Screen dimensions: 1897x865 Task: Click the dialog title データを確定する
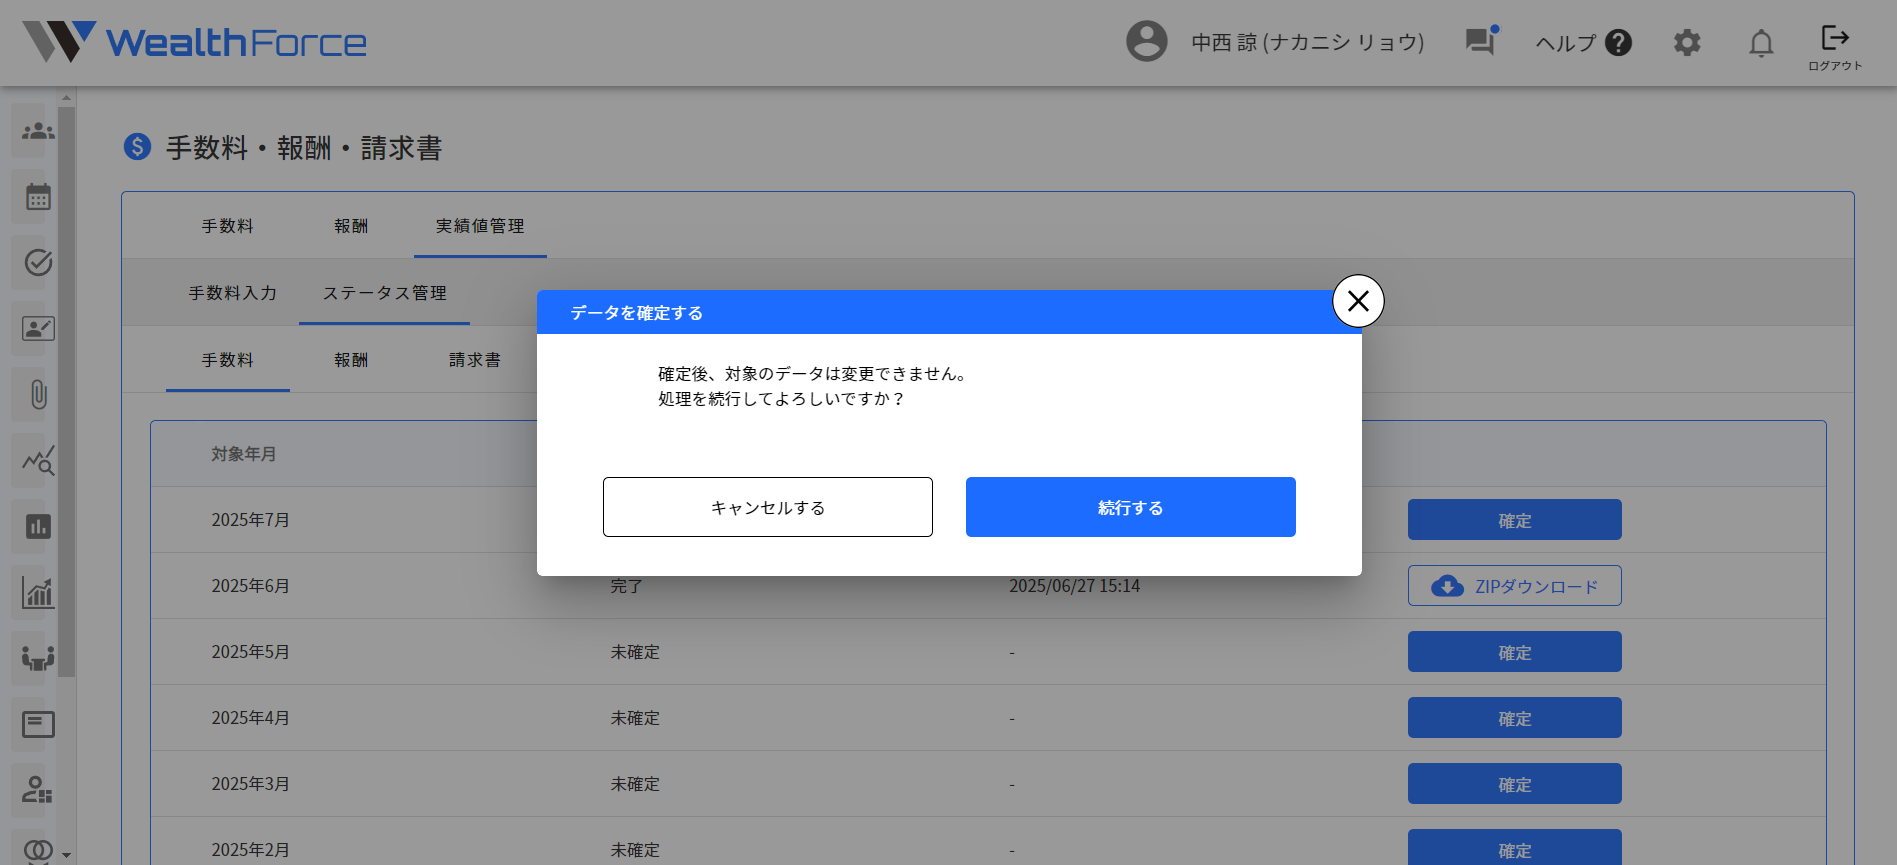point(636,313)
